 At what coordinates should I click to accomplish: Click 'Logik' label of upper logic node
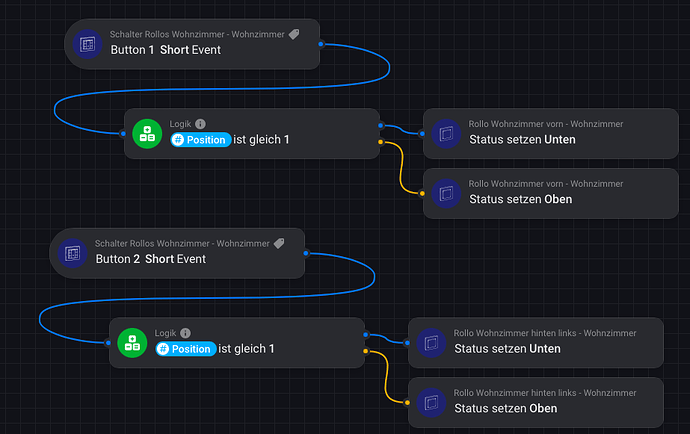[180, 124]
